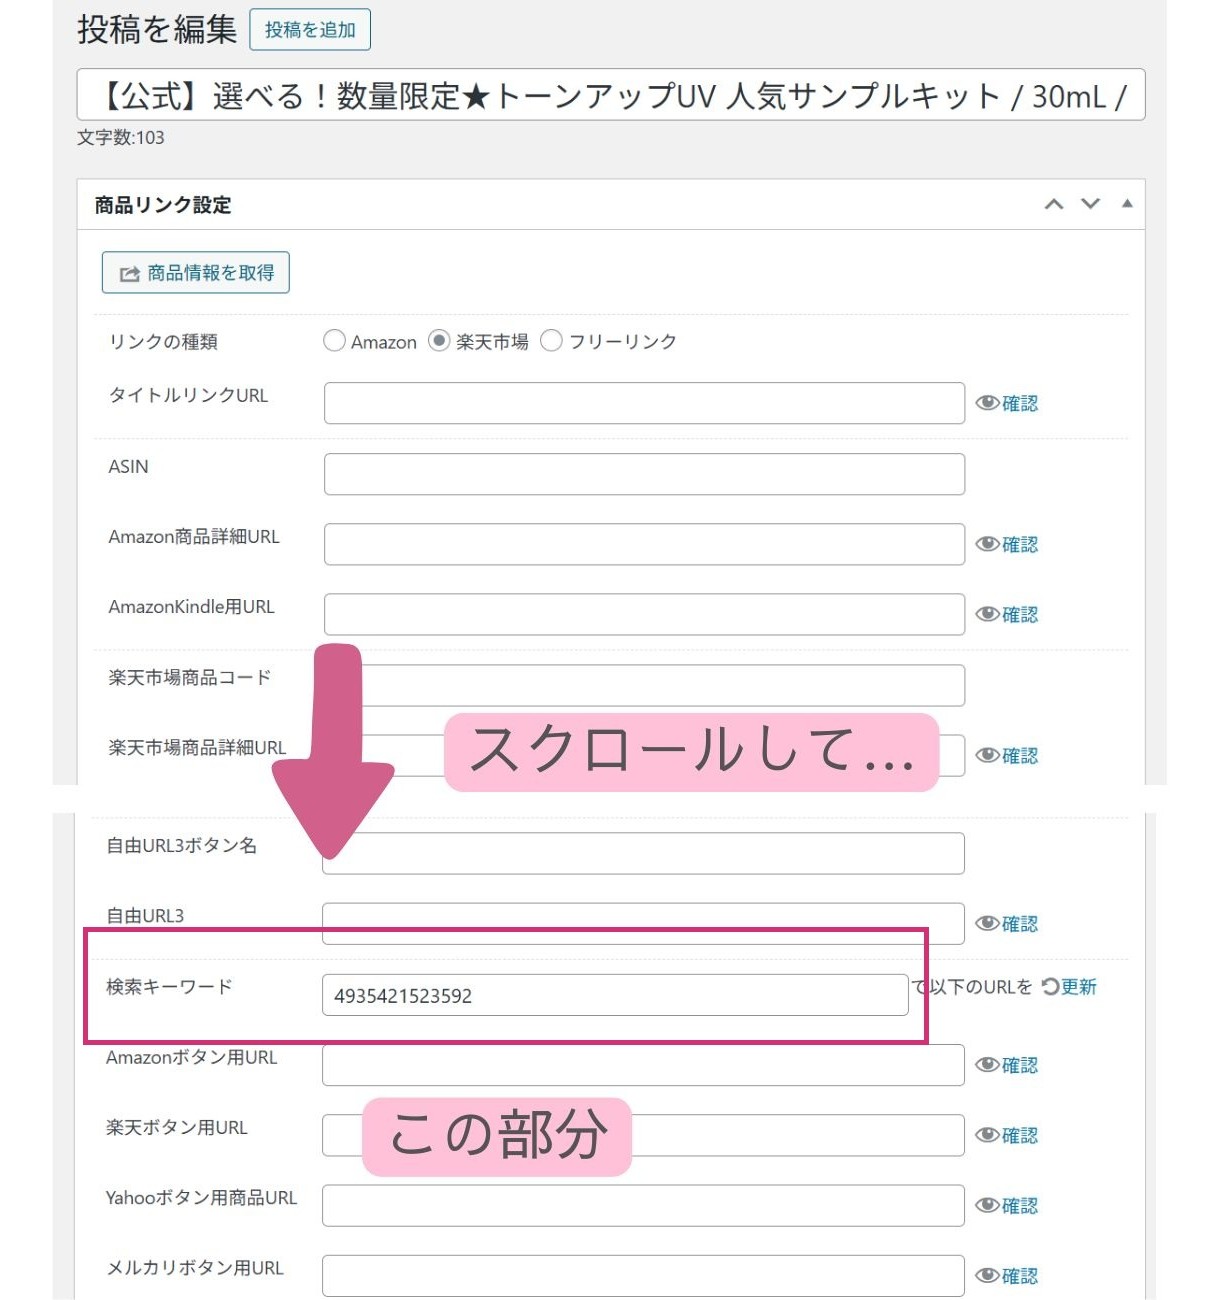The height and width of the screenshot is (1300, 1224).
Task: Click into the post title text field
Action: click(610, 96)
